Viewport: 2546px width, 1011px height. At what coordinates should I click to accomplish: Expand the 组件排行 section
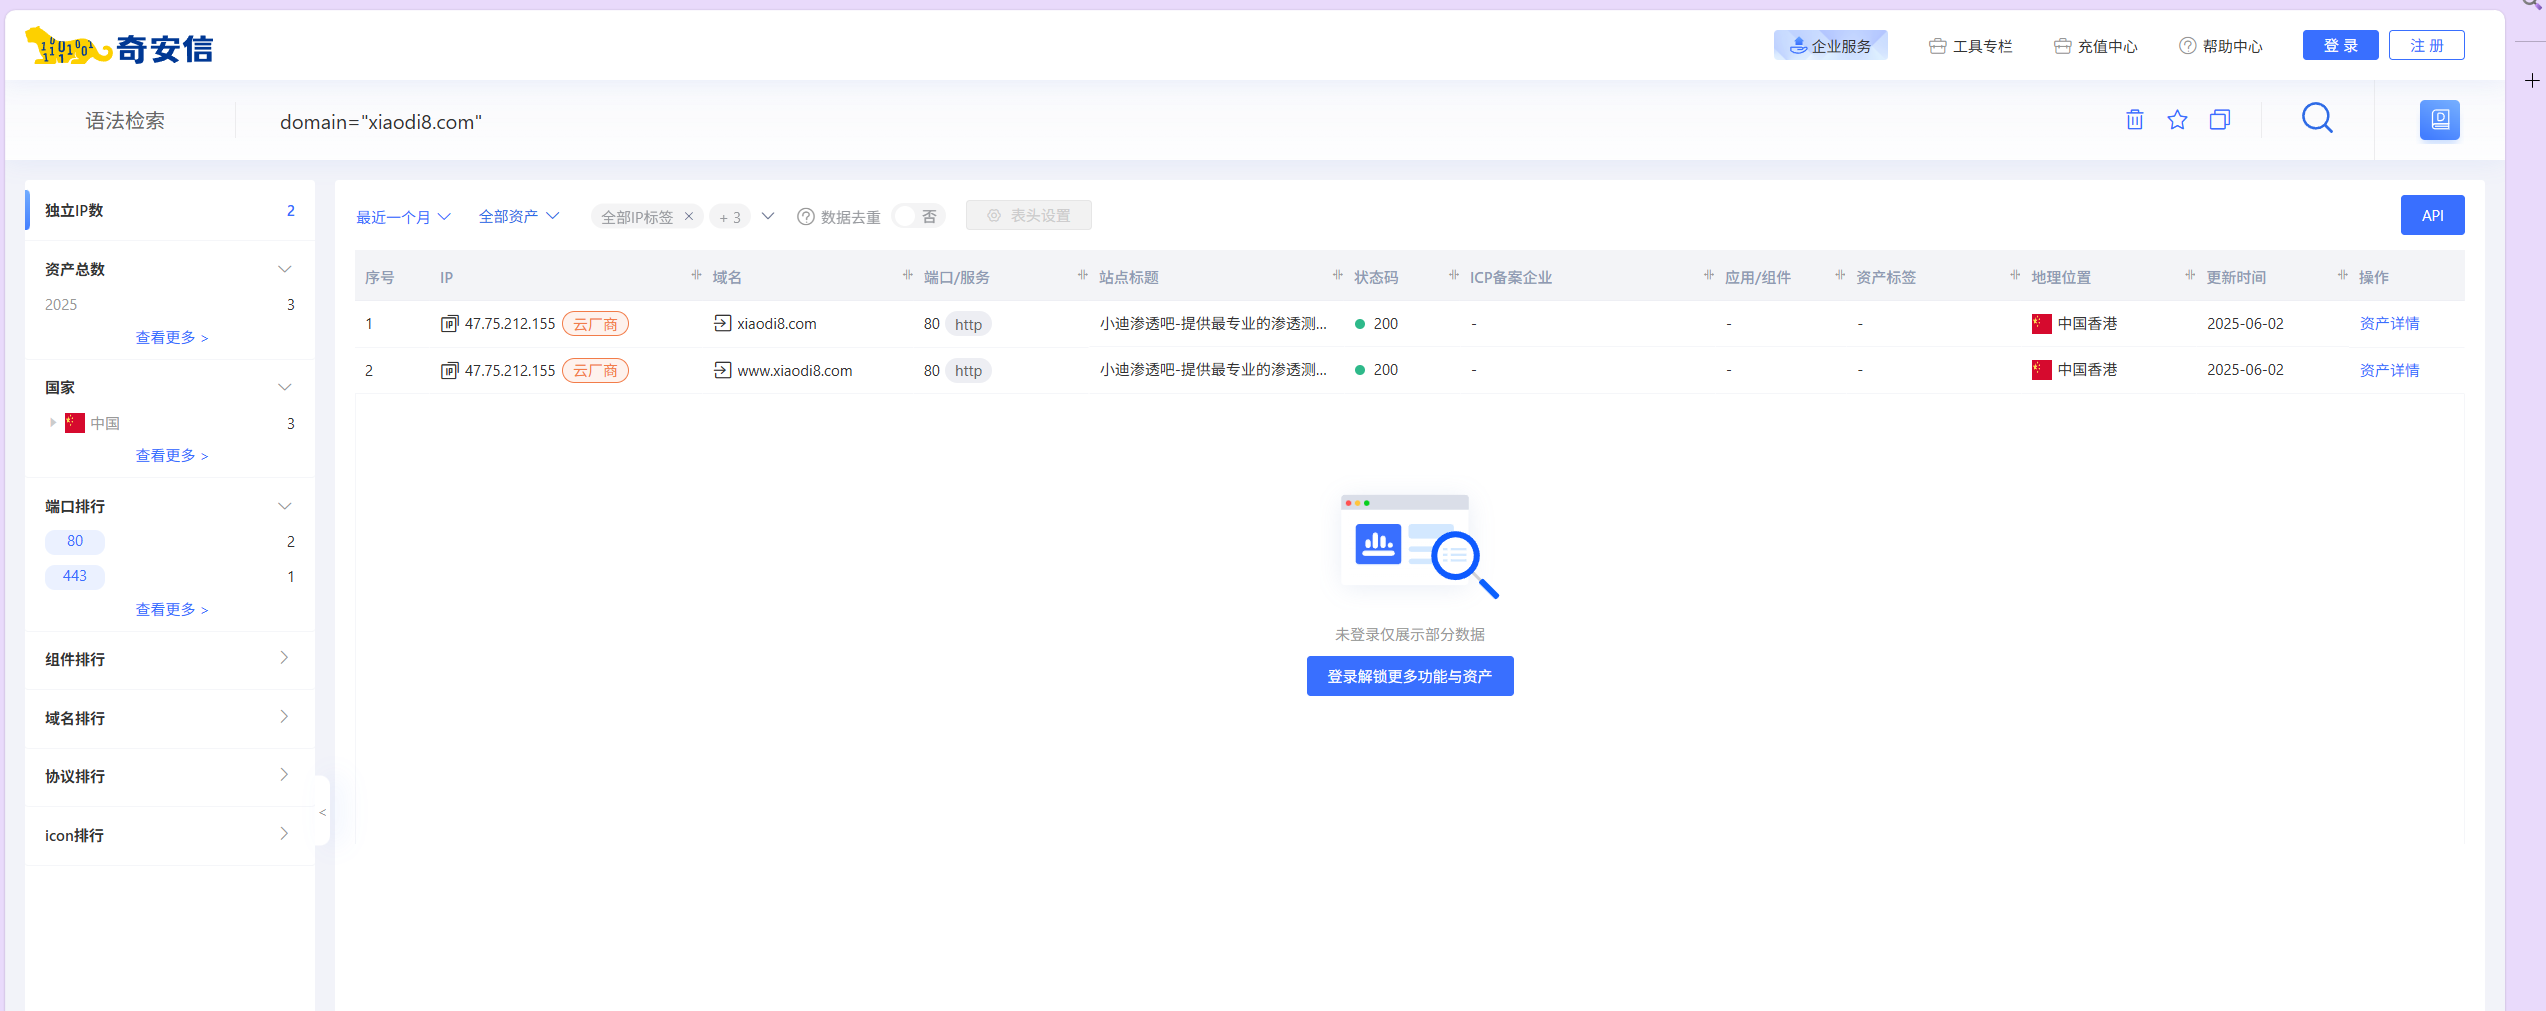[x=284, y=658]
